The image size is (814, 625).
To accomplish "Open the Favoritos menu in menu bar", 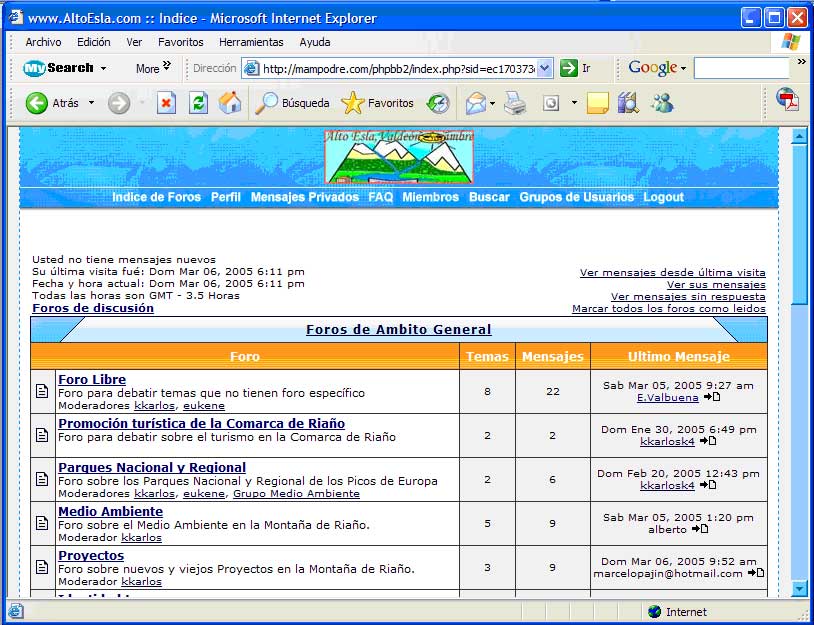I will (180, 42).
